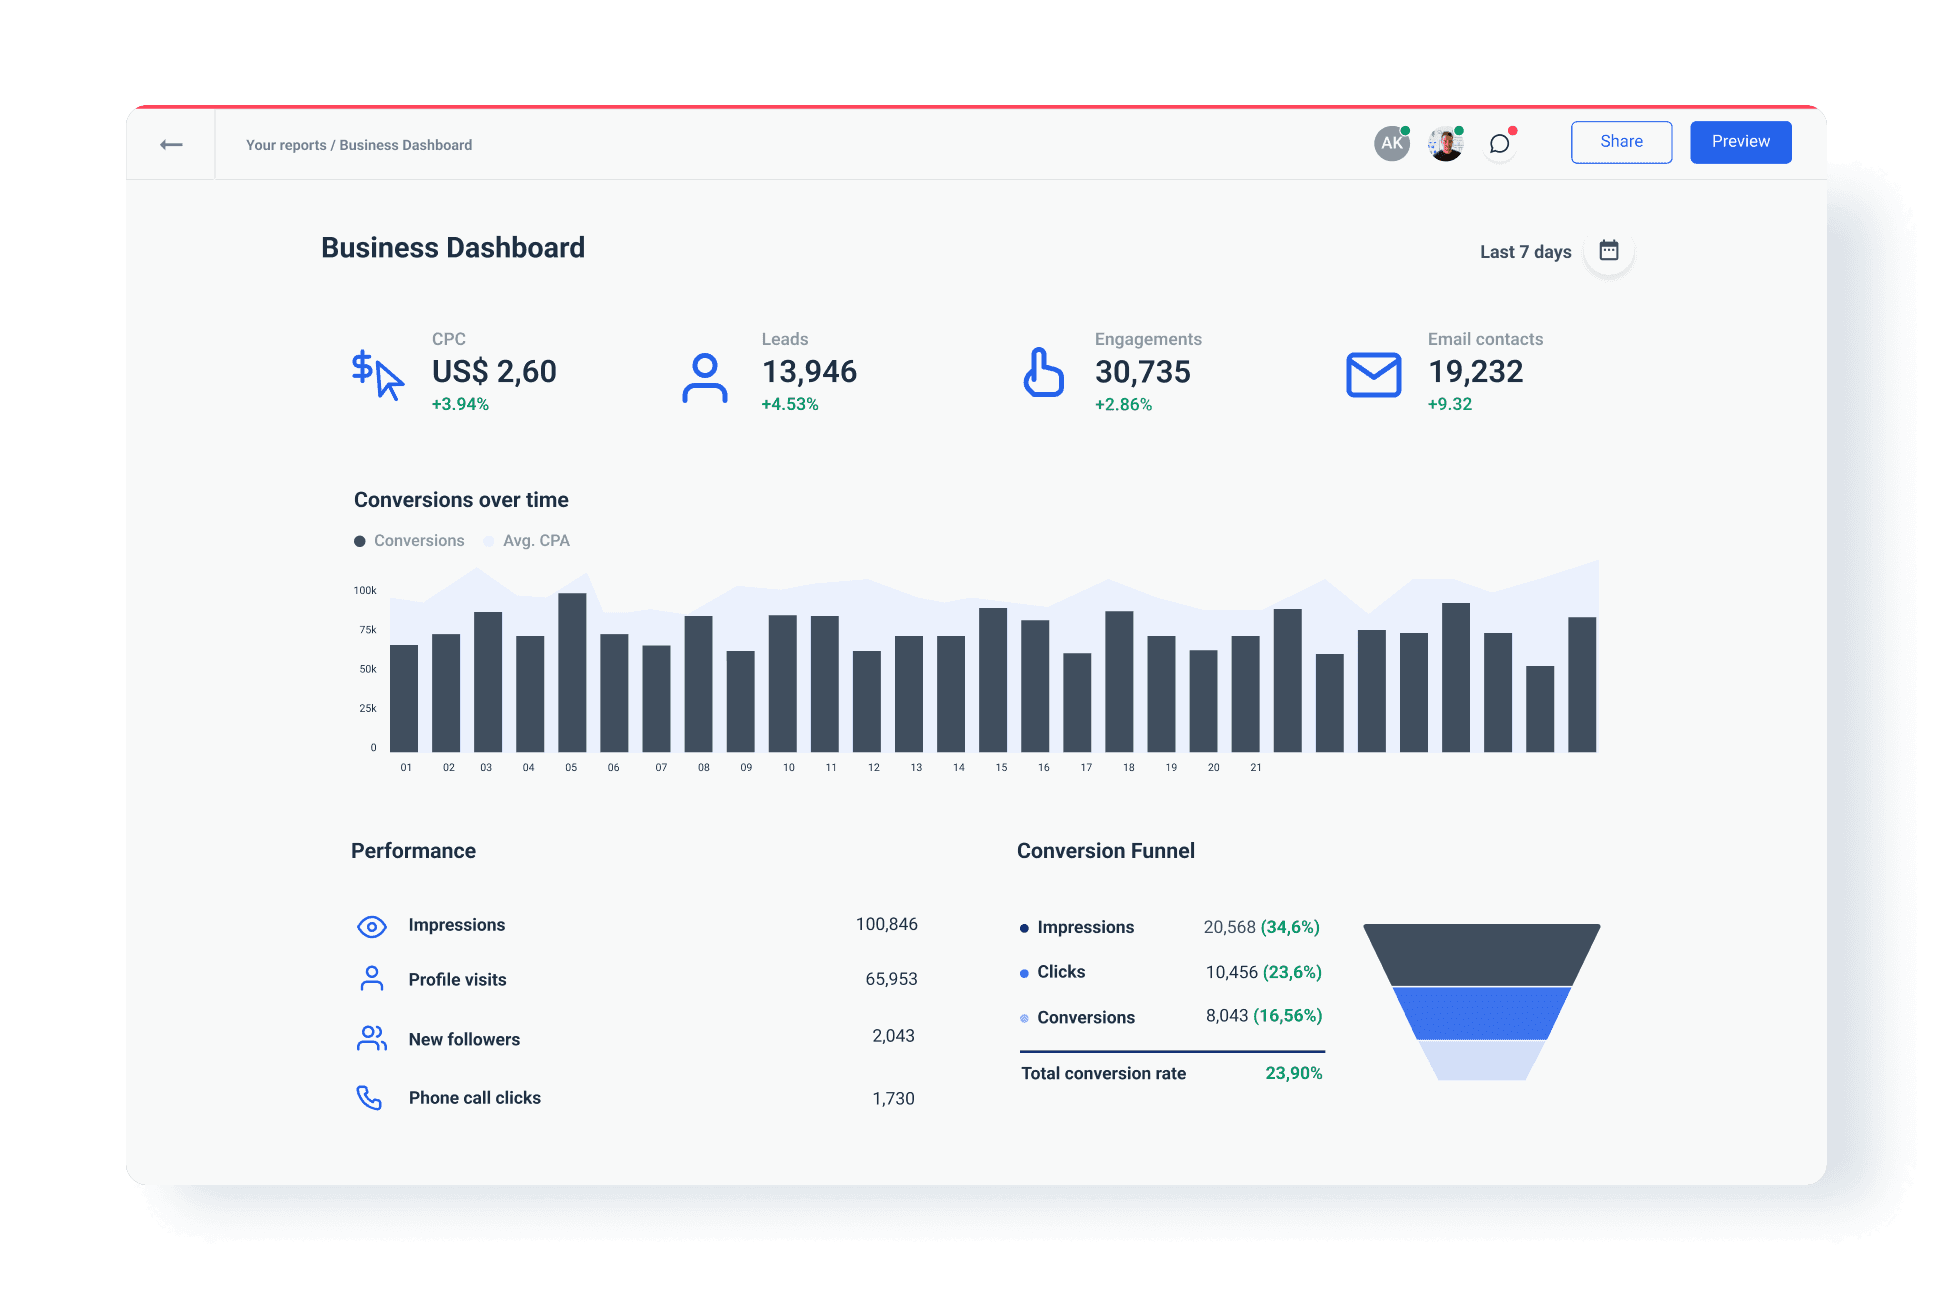1950x1290 pixels.
Task: Navigate to Your reports breadcrumb
Action: click(x=287, y=144)
